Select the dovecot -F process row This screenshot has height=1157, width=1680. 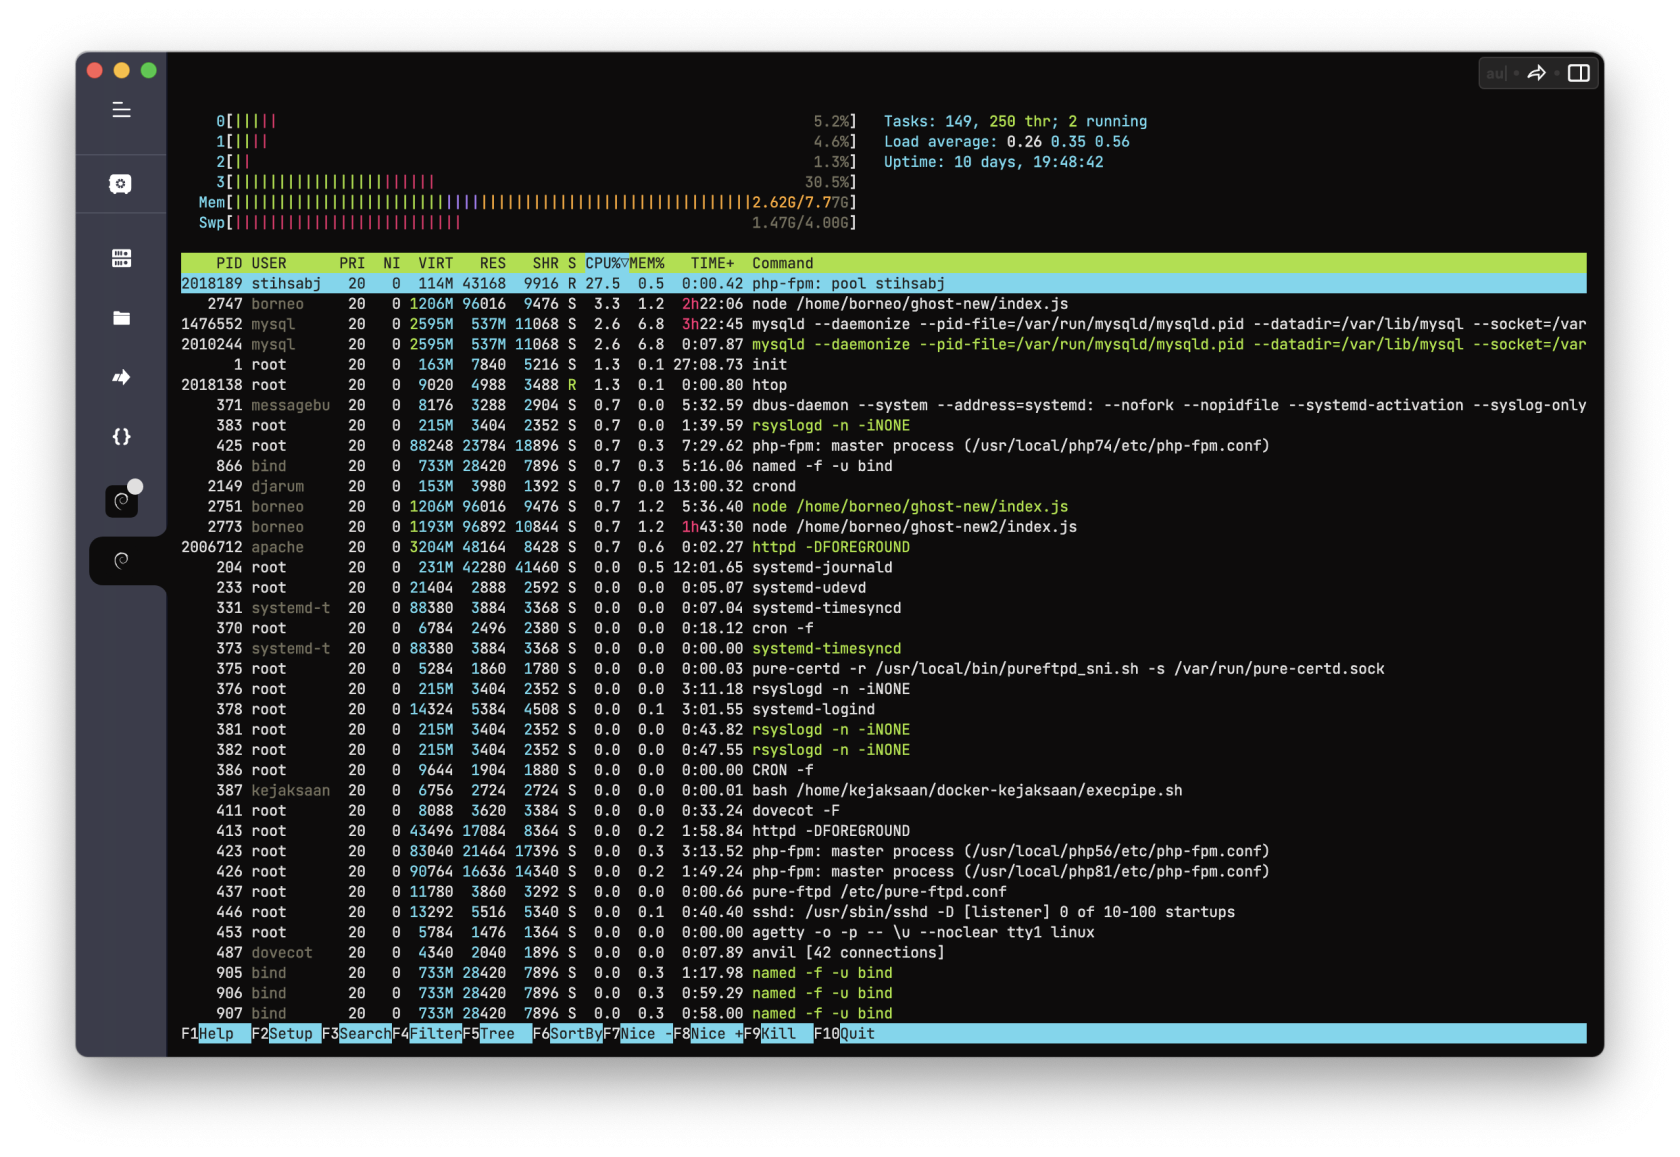[884, 811]
